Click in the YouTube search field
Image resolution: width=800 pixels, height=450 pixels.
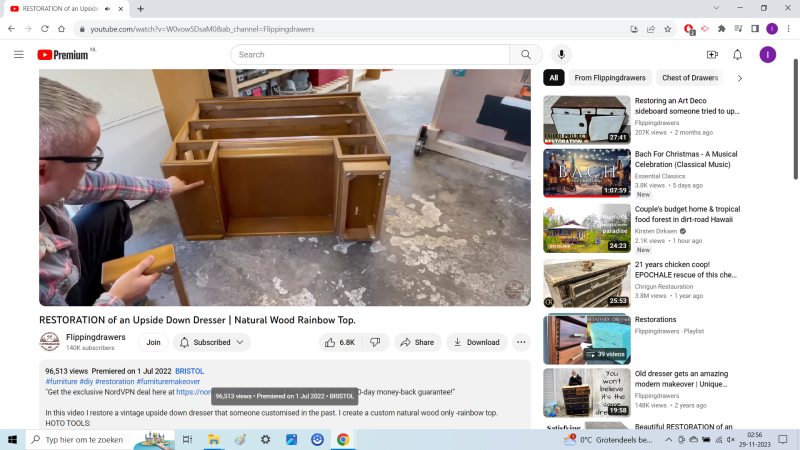click(370, 54)
